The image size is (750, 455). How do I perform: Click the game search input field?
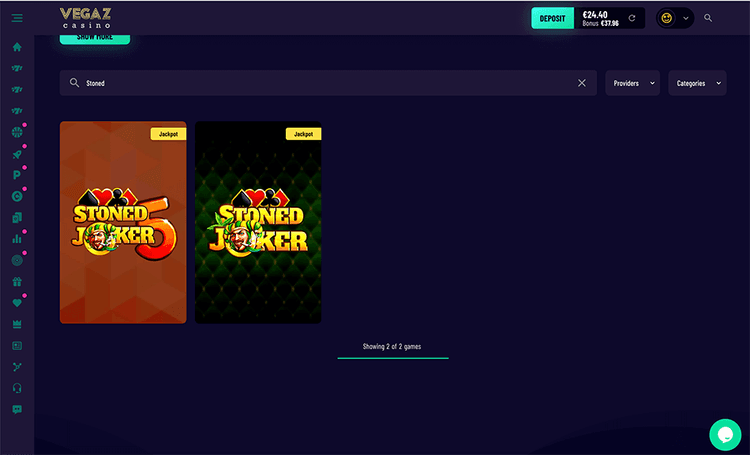328,83
